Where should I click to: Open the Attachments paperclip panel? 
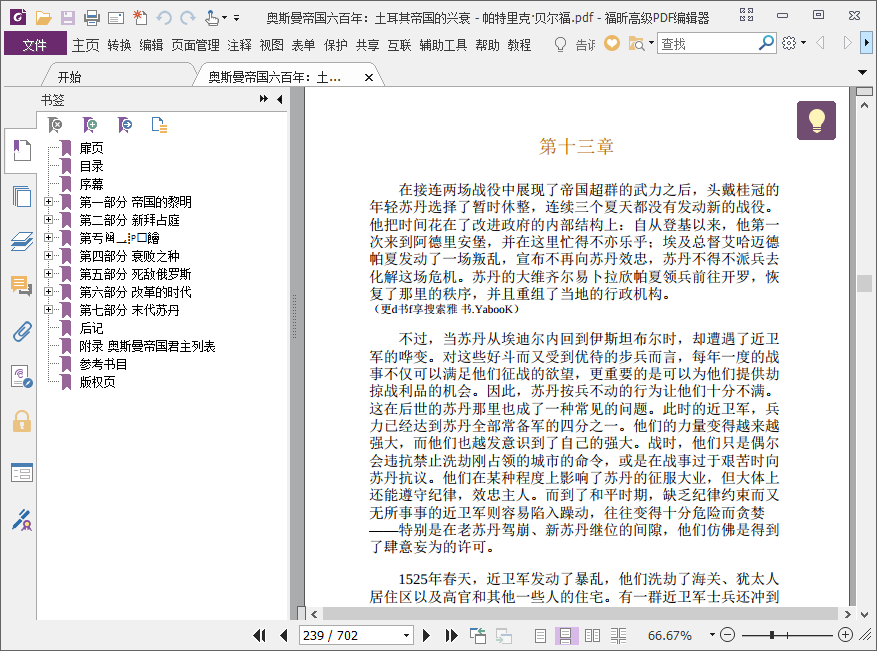coord(21,332)
